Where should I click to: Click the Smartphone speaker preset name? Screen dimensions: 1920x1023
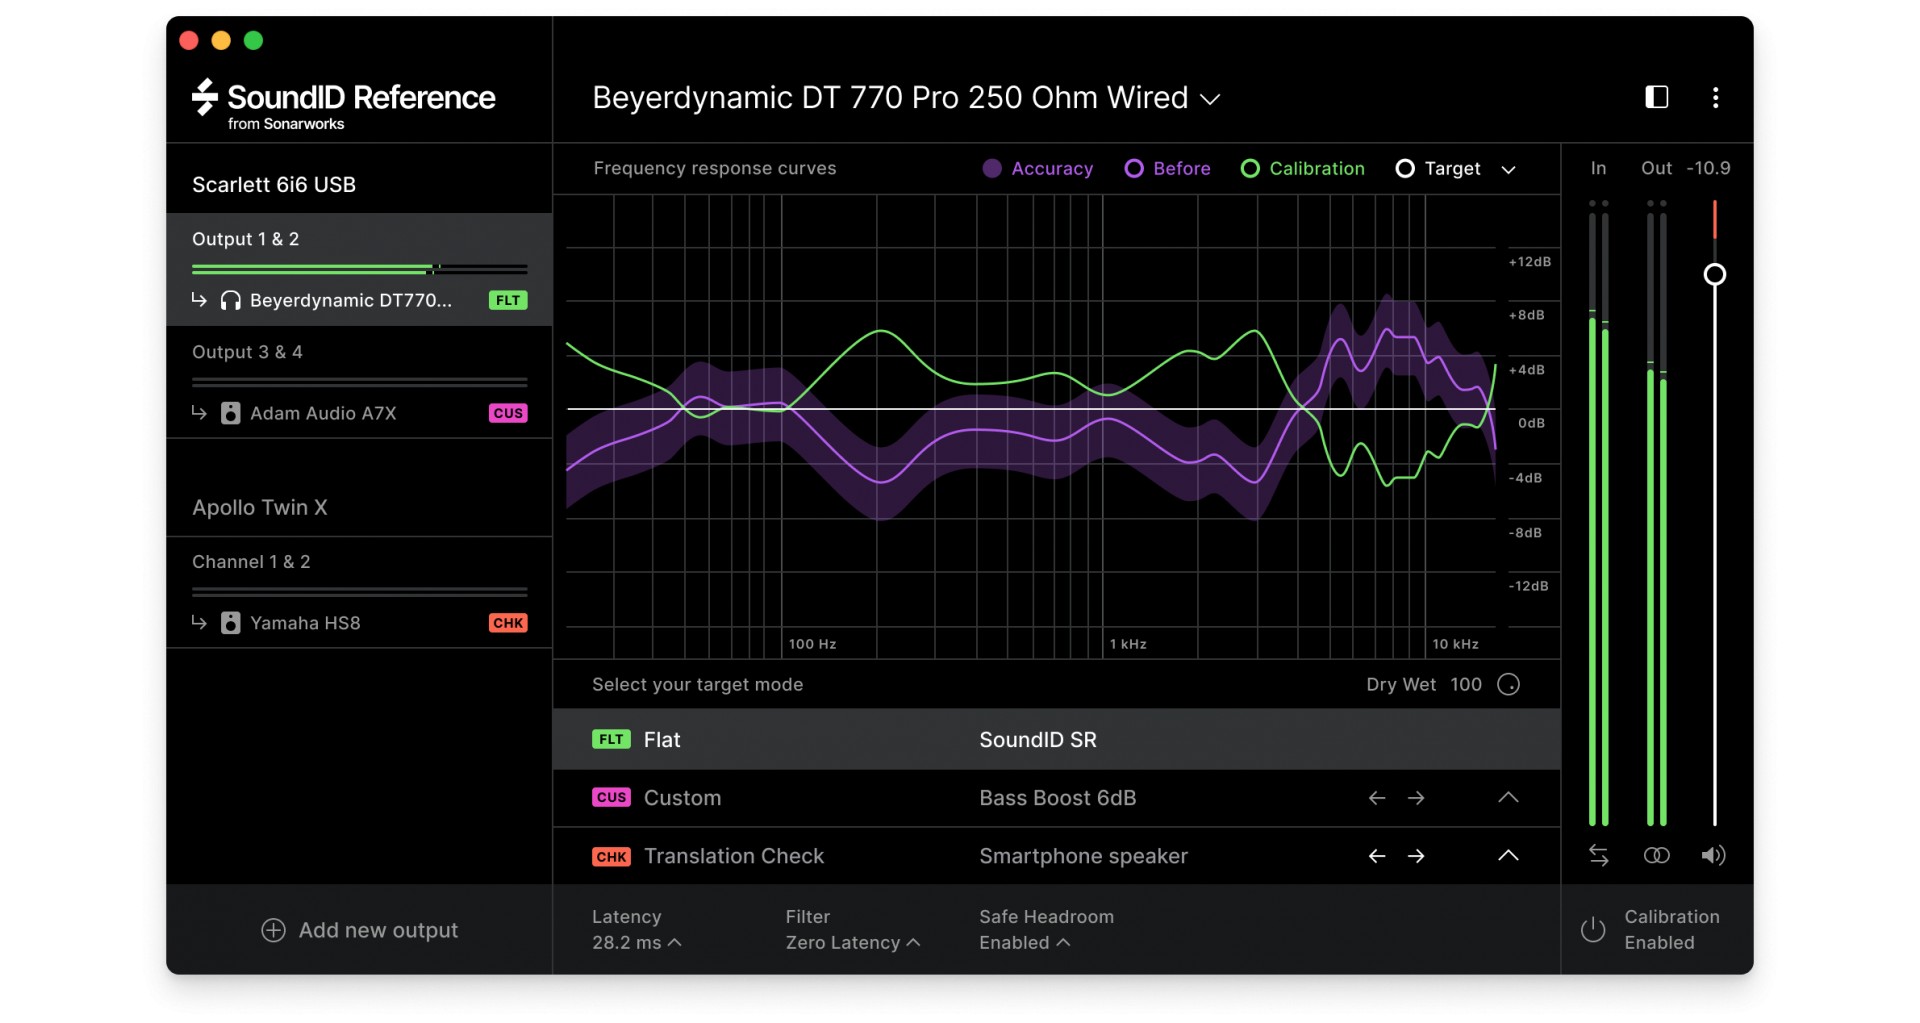(1083, 856)
